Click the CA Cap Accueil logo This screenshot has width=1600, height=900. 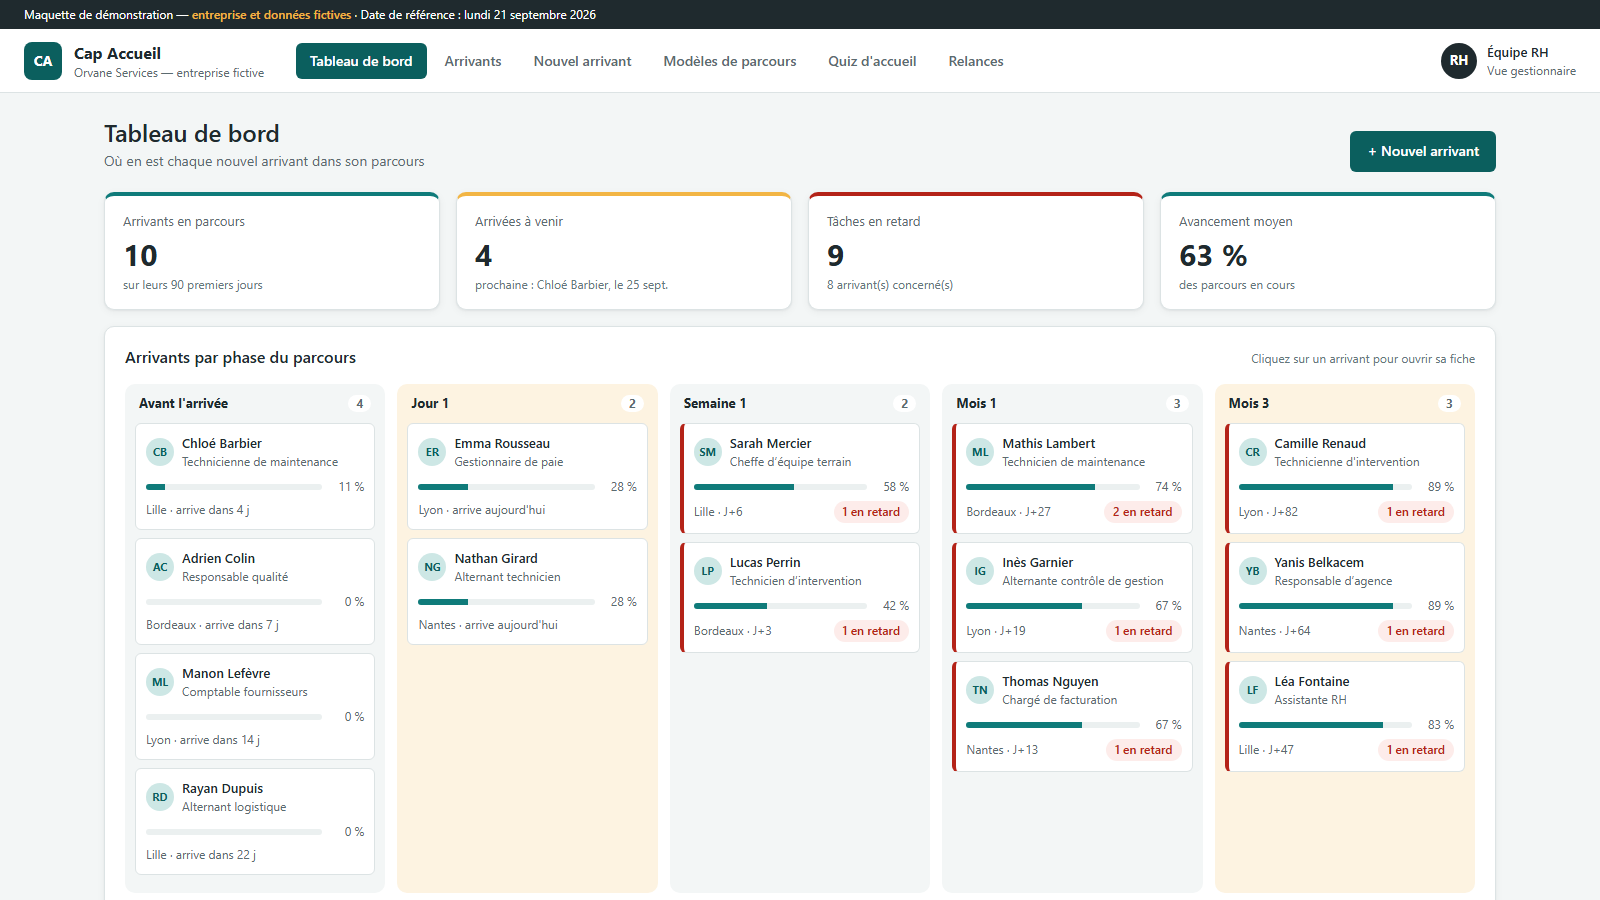(43, 61)
